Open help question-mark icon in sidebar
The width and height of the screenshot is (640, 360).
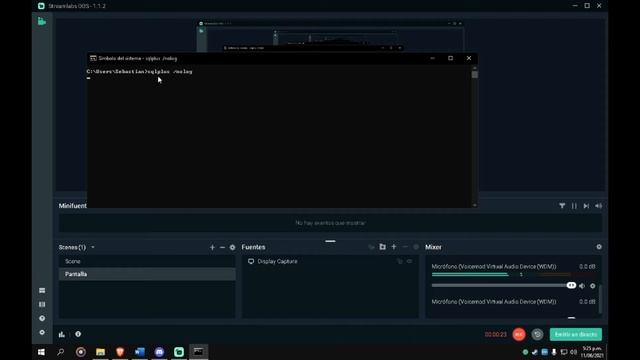coord(42,318)
